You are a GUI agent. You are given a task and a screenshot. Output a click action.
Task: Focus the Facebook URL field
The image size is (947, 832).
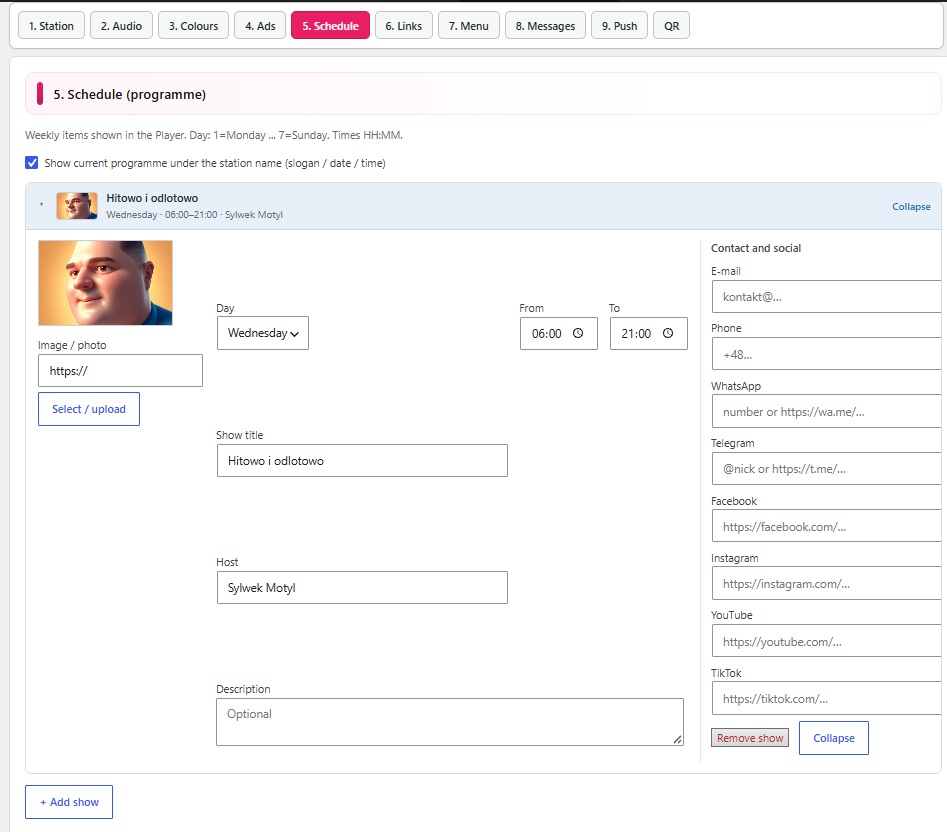point(826,526)
